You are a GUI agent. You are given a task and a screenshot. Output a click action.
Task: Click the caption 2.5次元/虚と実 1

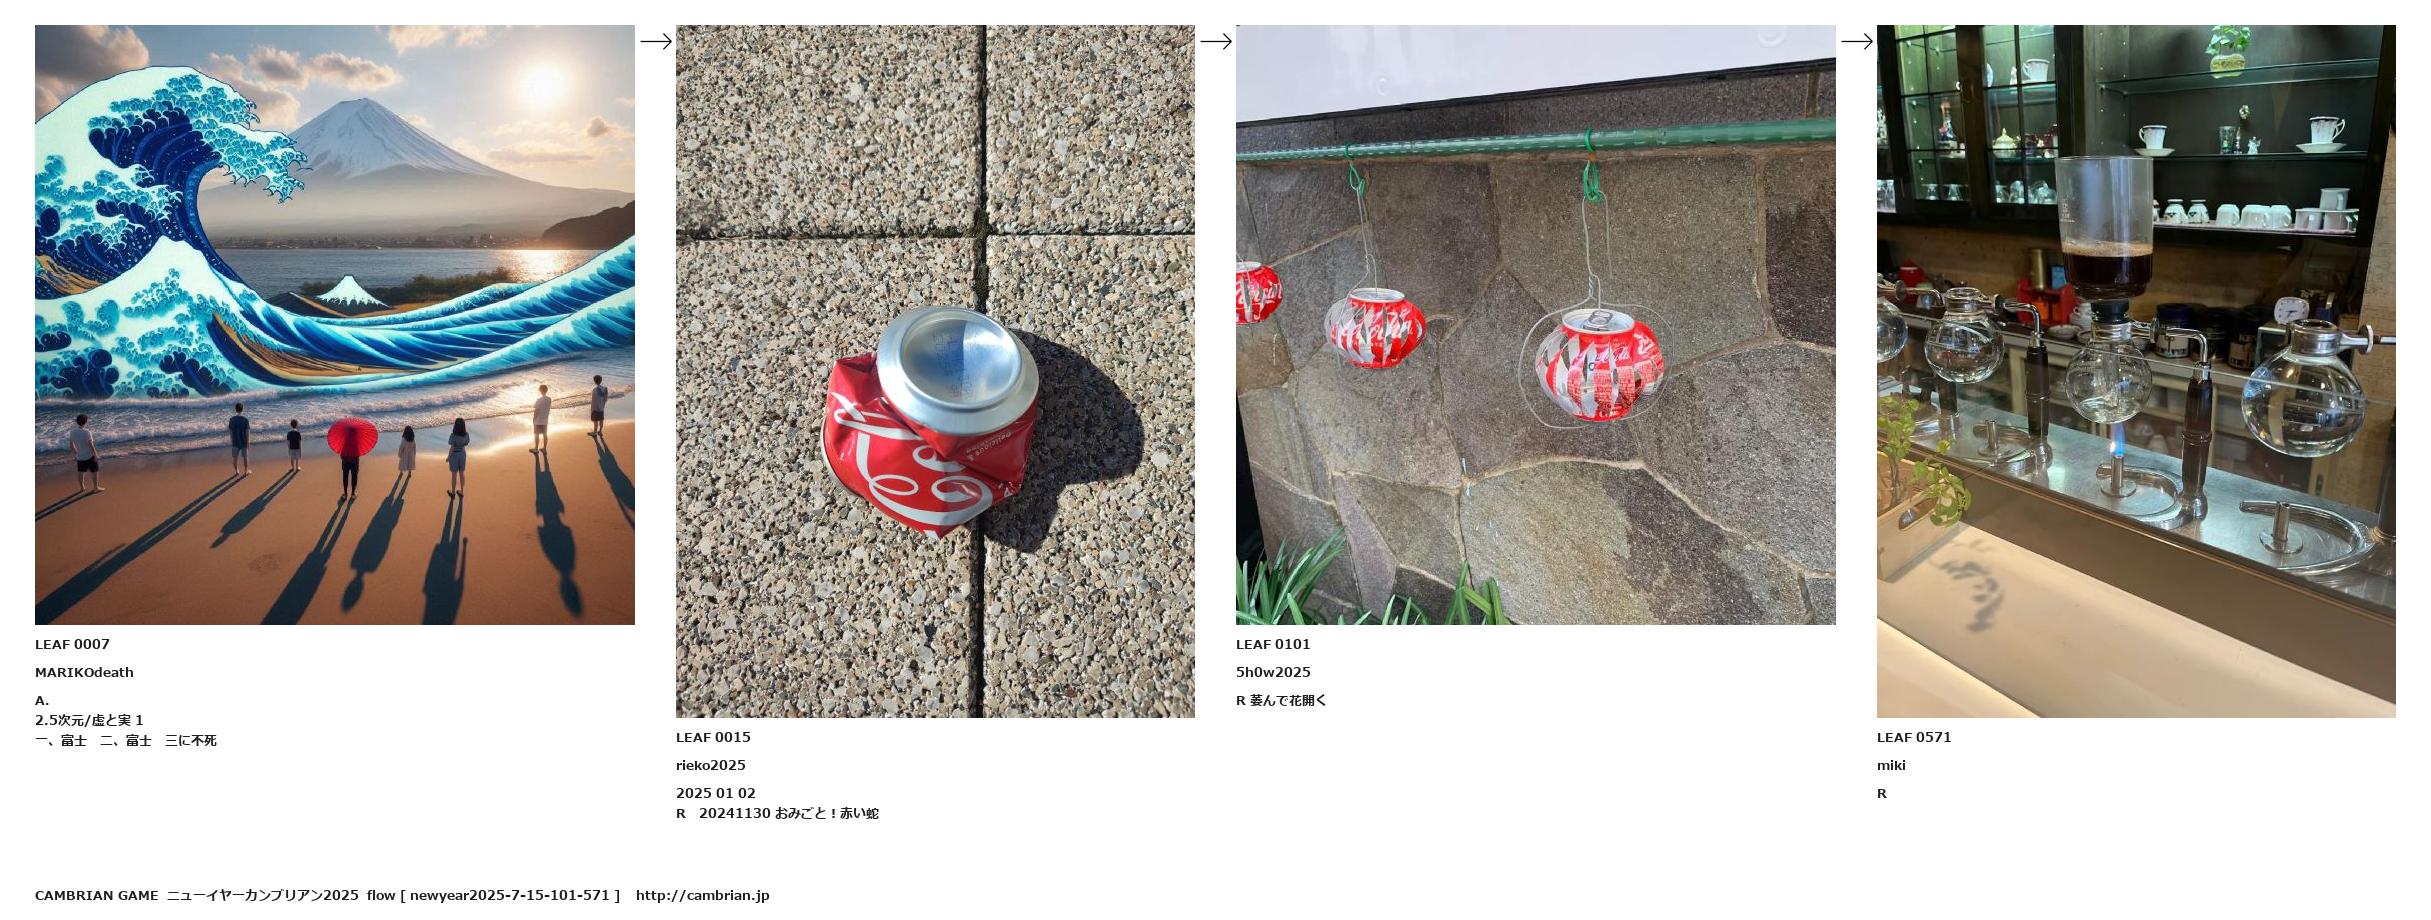click(x=89, y=721)
